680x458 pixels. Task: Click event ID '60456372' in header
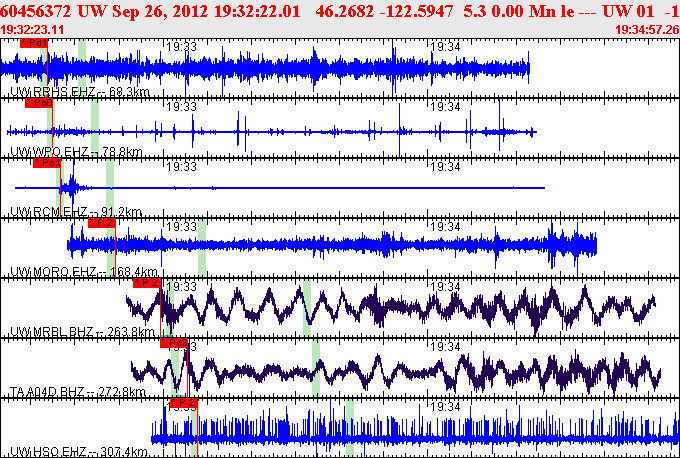click(x=36, y=11)
